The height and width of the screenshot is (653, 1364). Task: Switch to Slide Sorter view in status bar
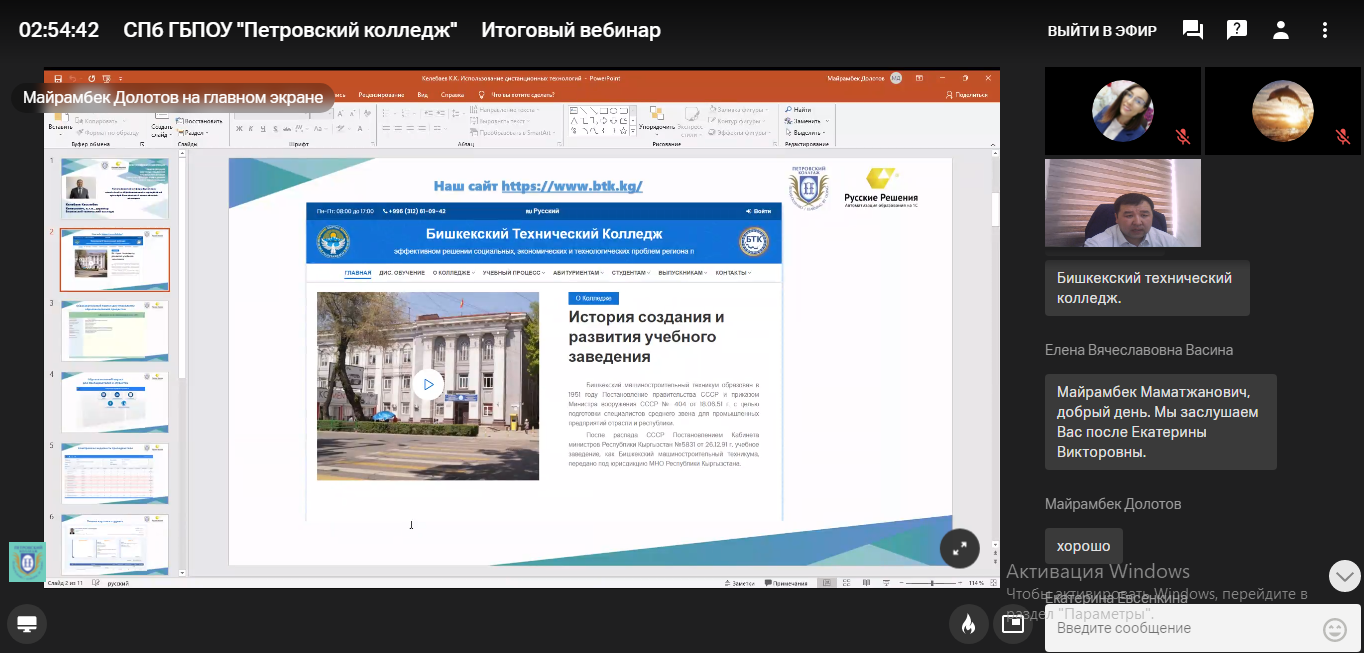[846, 581]
